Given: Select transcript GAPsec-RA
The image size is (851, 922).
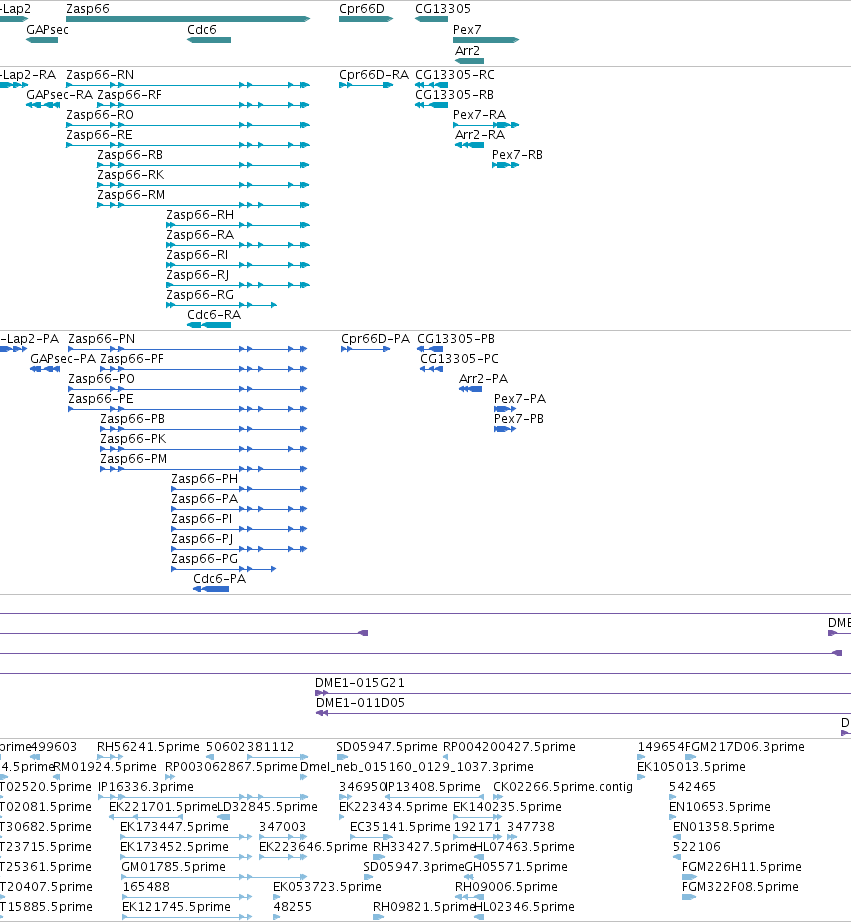Looking at the screenshot, I should click(x=43, y=105).
